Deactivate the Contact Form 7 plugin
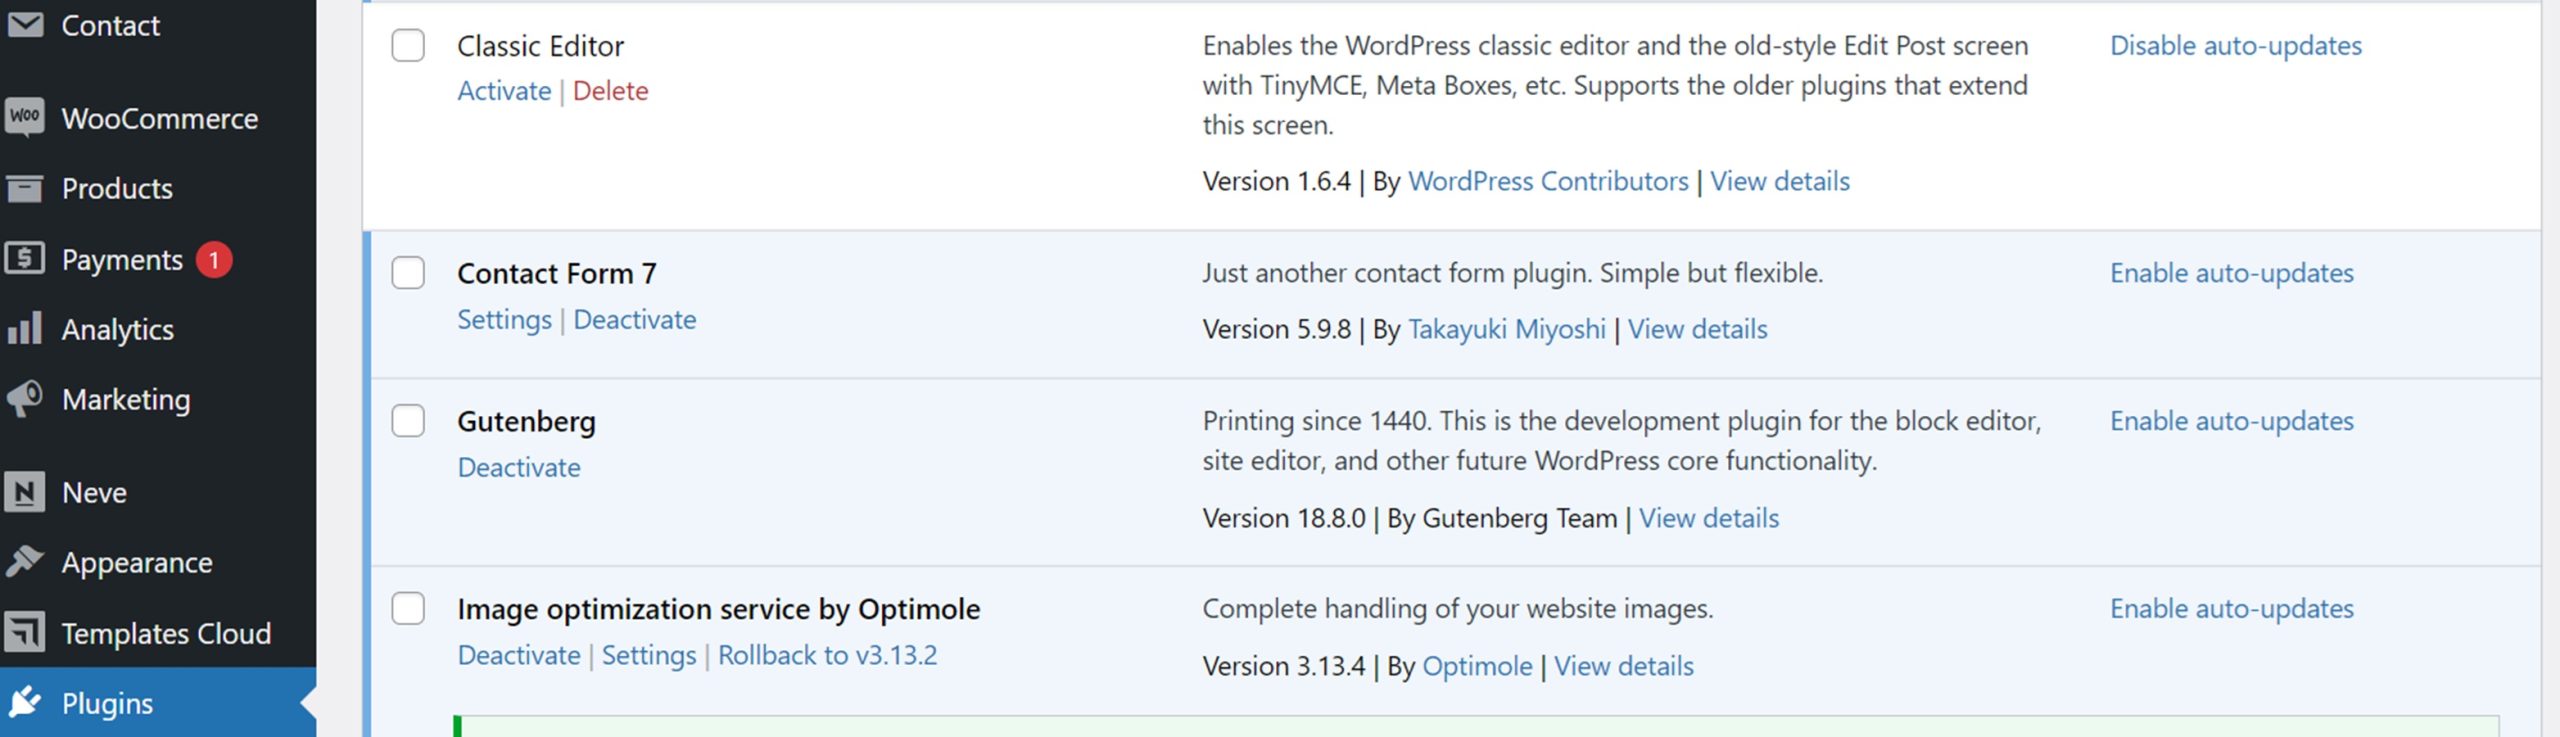Screen dimensions: 2560x737 [635, 320]
